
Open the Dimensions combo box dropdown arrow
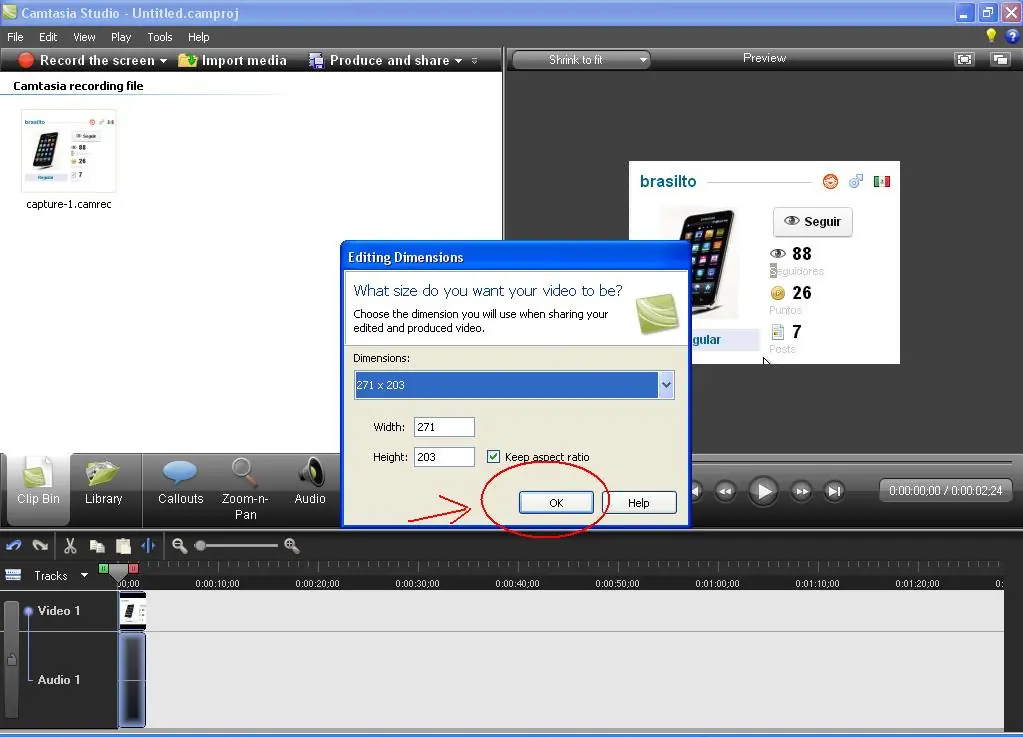pos(665,385)
